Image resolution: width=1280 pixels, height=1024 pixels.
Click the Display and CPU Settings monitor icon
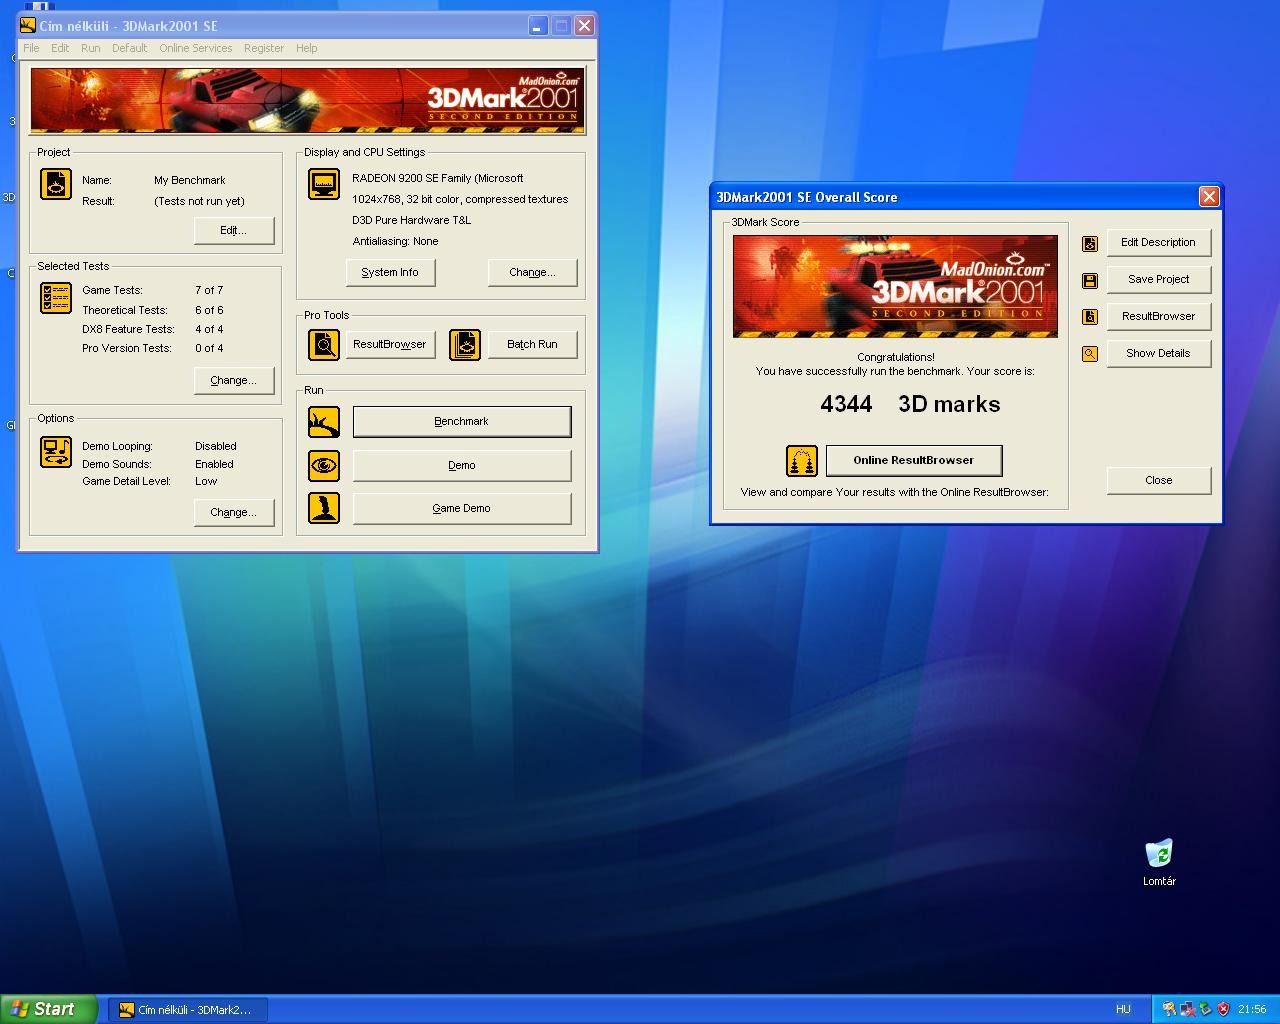[324, 184]
